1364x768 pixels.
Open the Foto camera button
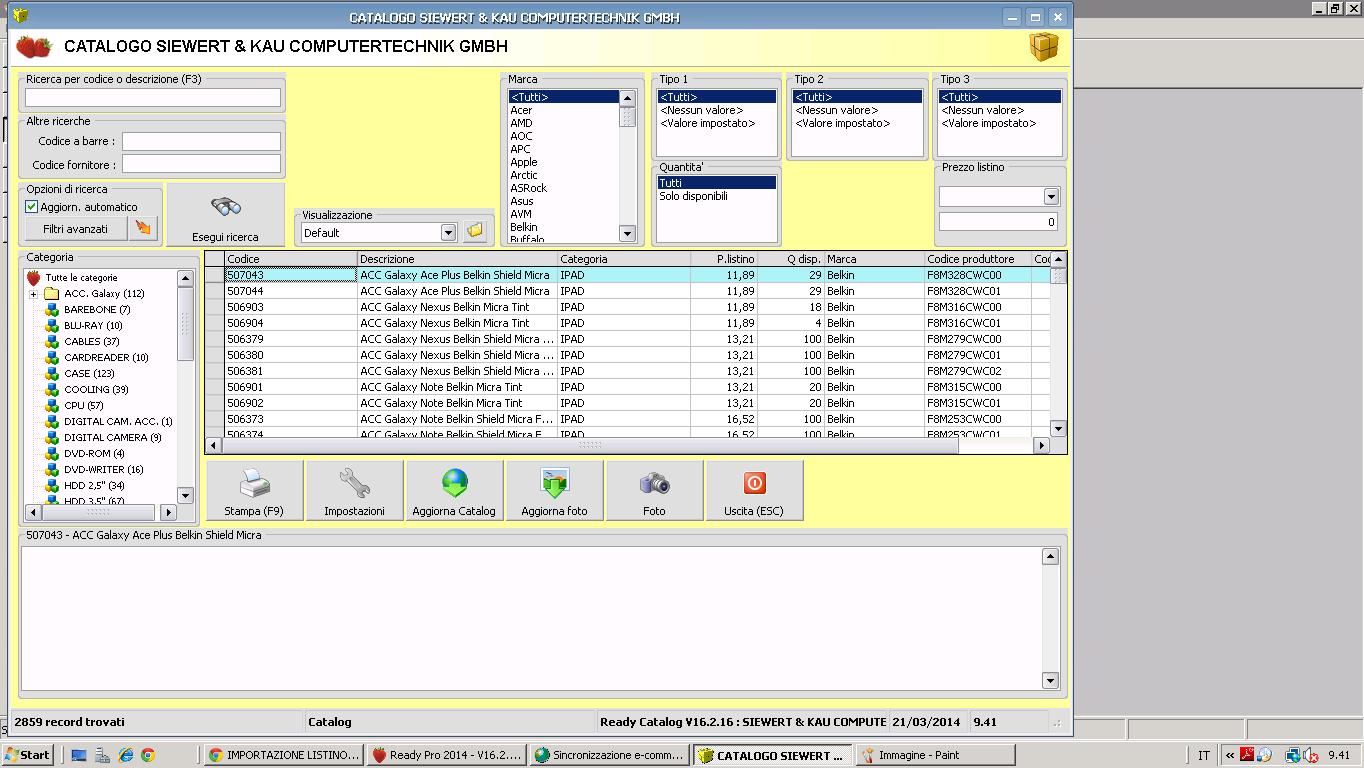click(654, 490)
